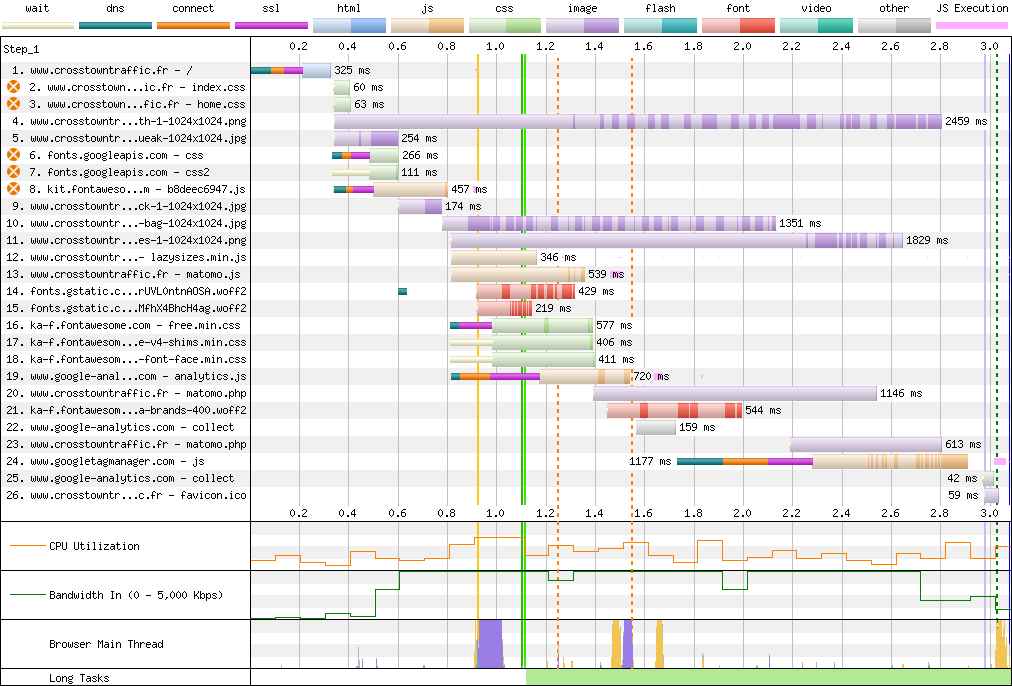
Task: Click the blocking icon next to fonts.googleapis.com css2
Action: tap(13, 172)
